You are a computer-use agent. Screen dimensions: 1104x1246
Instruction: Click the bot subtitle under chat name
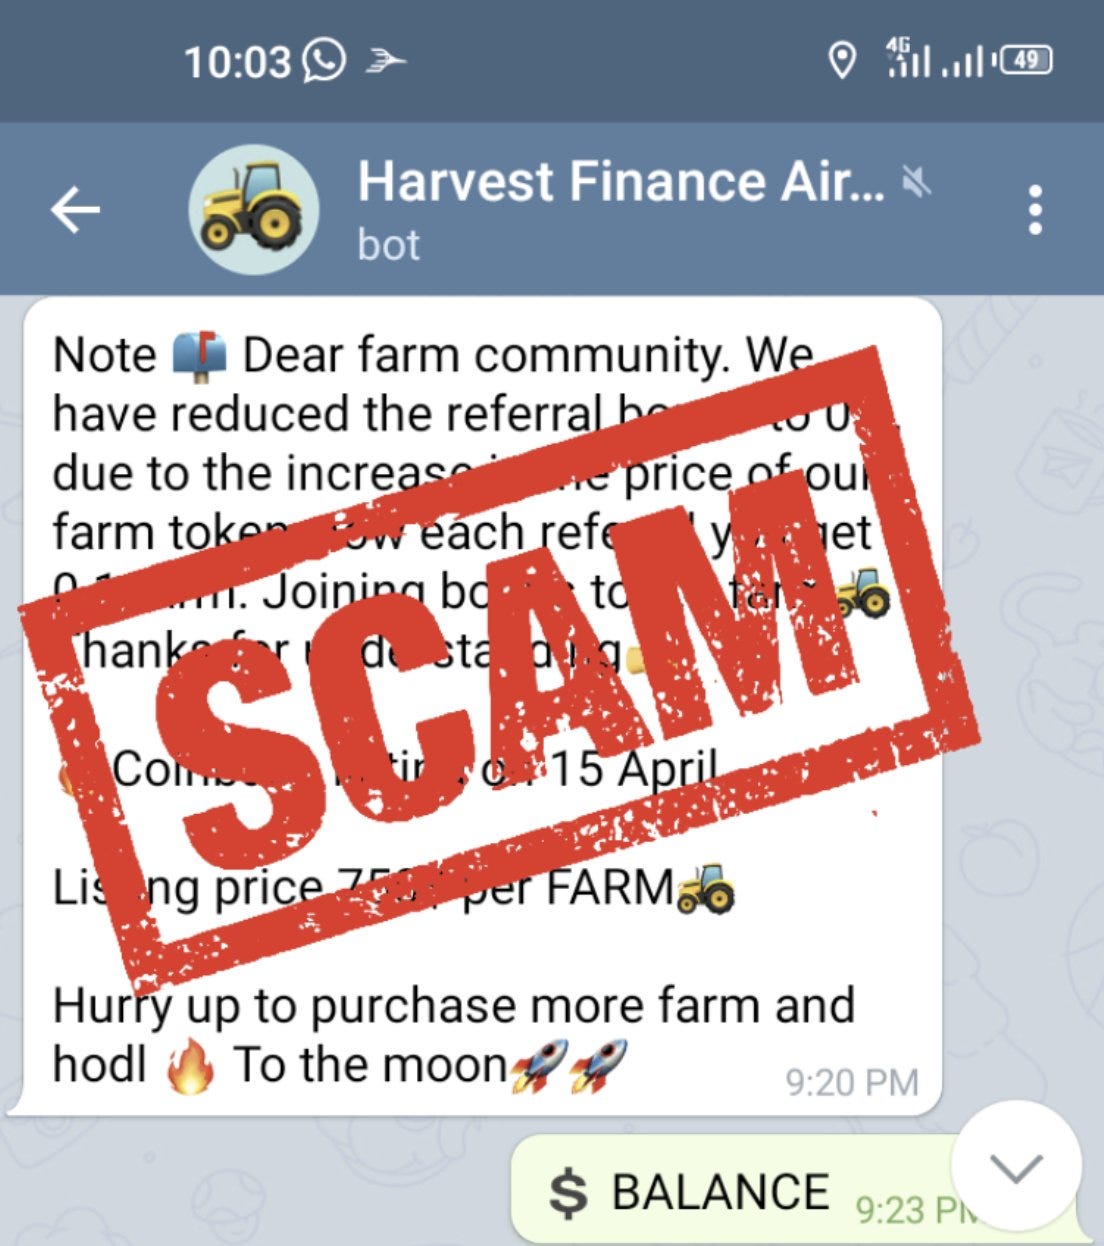389,245
